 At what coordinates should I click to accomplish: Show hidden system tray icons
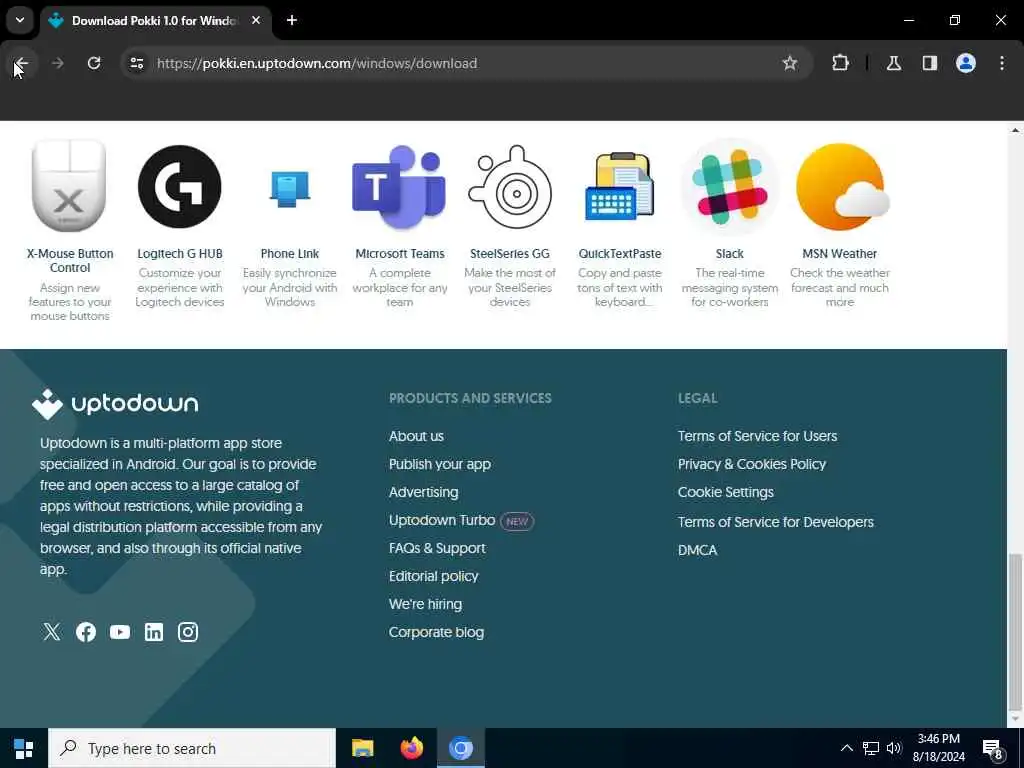pyautogui.click(x=846, y=748)
